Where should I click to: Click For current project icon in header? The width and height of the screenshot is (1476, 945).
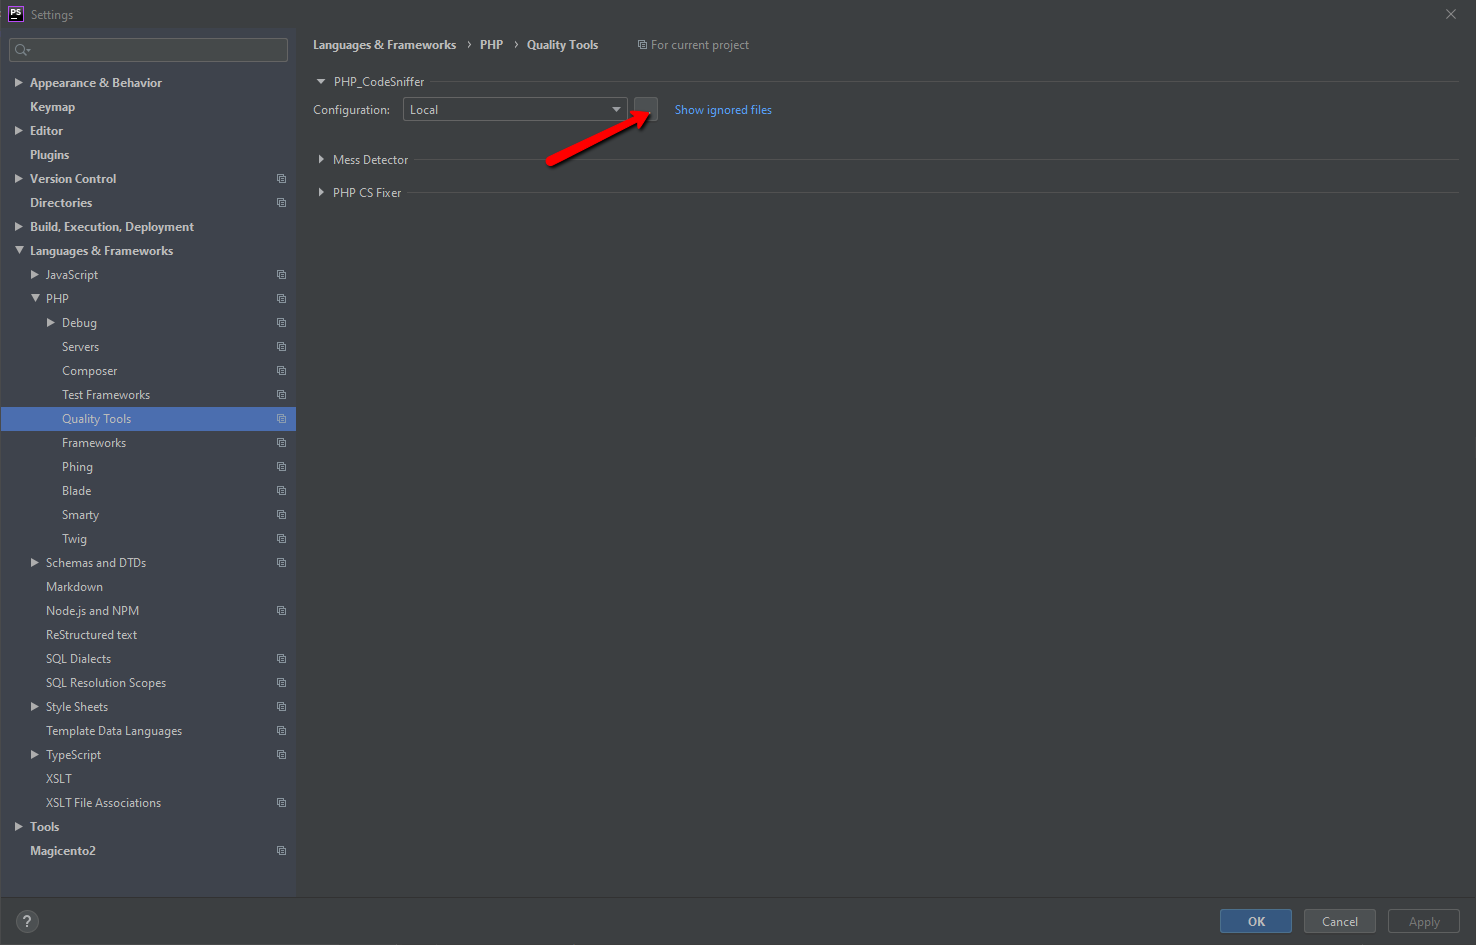pos(642,45)
